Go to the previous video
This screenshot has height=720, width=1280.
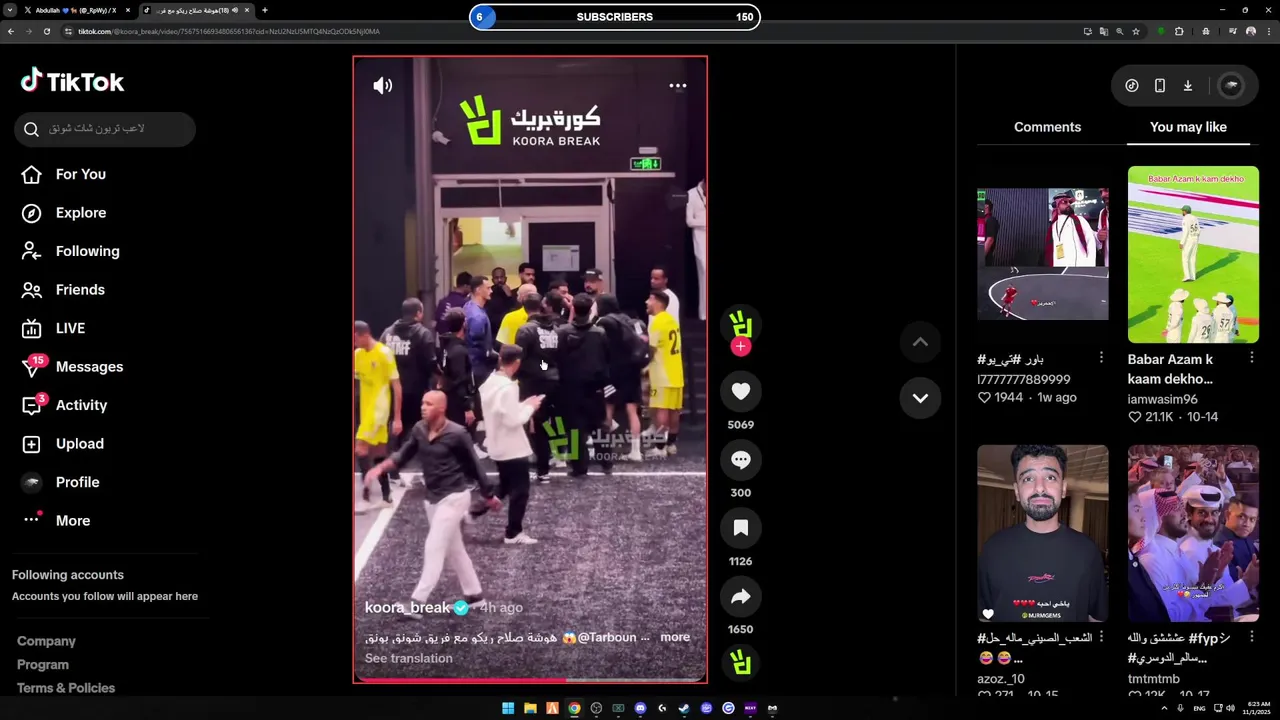click(x=920, y=342)
